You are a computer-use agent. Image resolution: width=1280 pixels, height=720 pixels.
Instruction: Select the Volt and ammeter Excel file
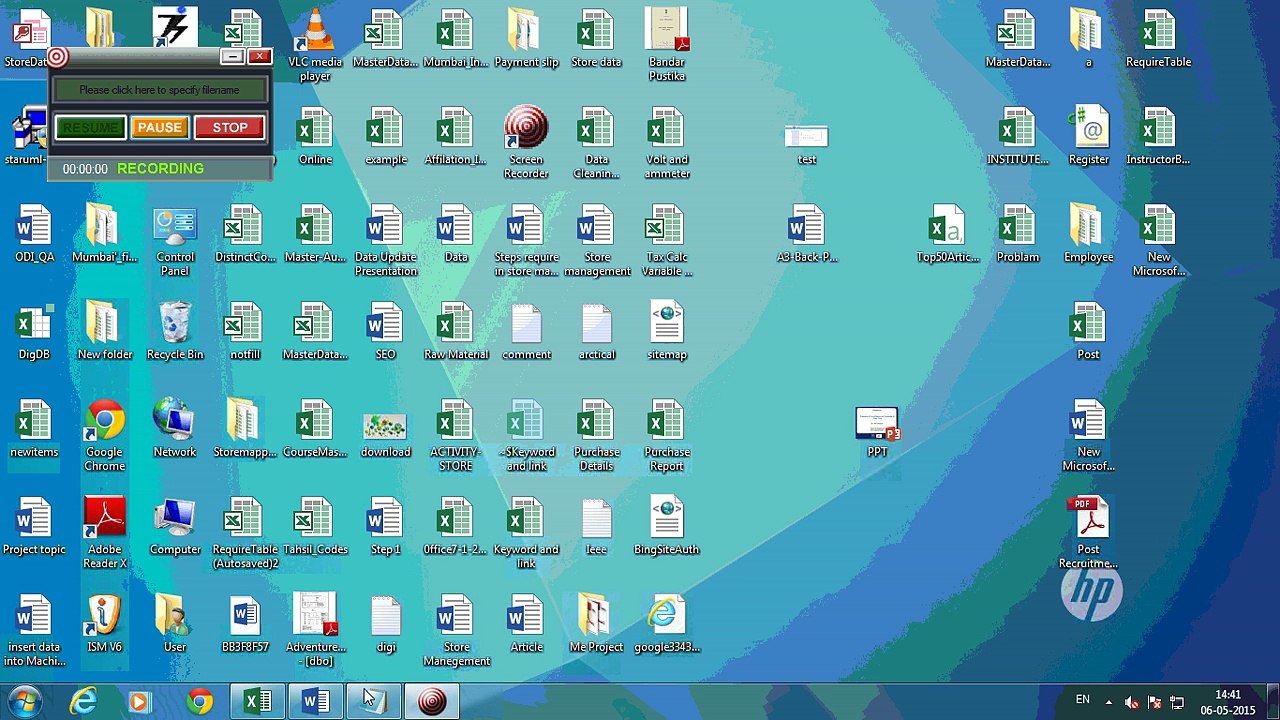point(667,143)
